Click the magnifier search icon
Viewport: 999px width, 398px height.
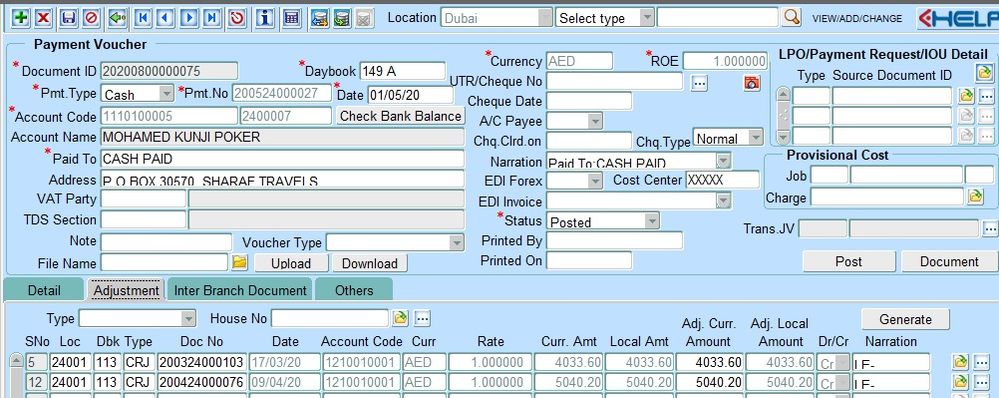(x=791, y=17)
